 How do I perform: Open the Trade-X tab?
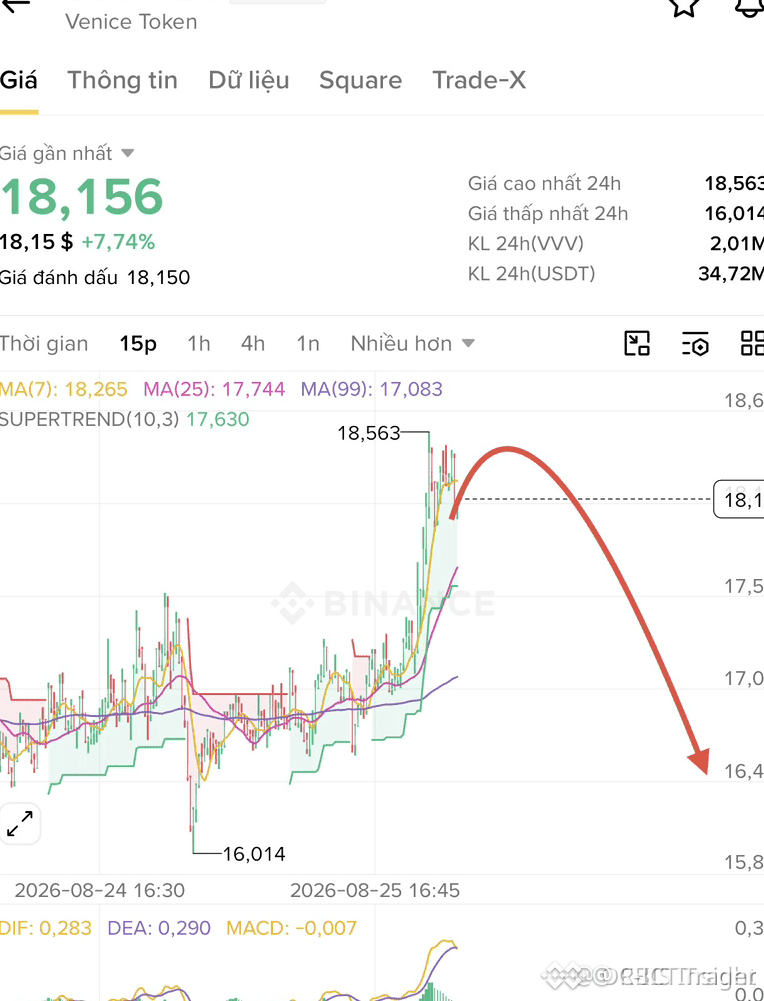coord(479,80)
